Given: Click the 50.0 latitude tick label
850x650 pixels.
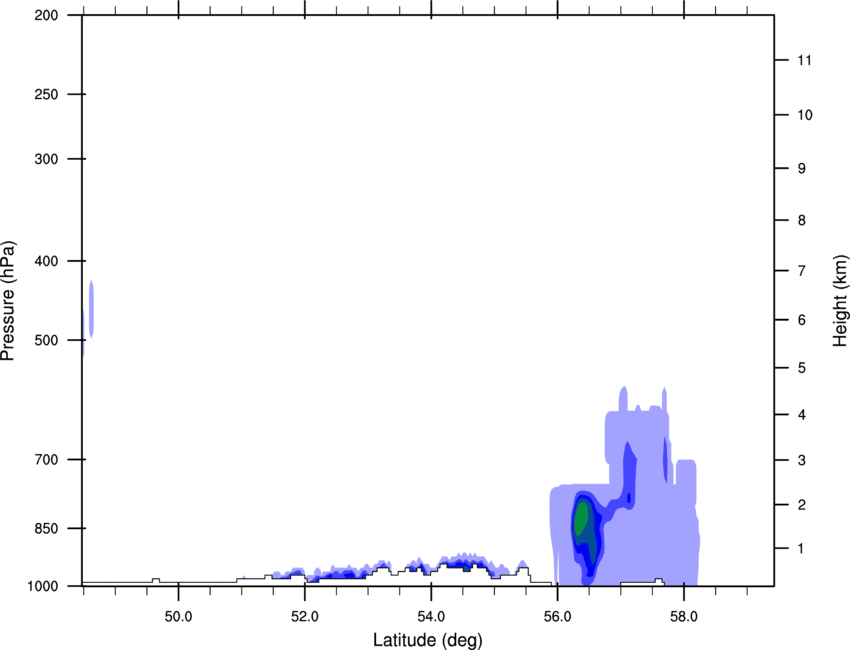Looking at the screenshot, I should tap(178, 617).
